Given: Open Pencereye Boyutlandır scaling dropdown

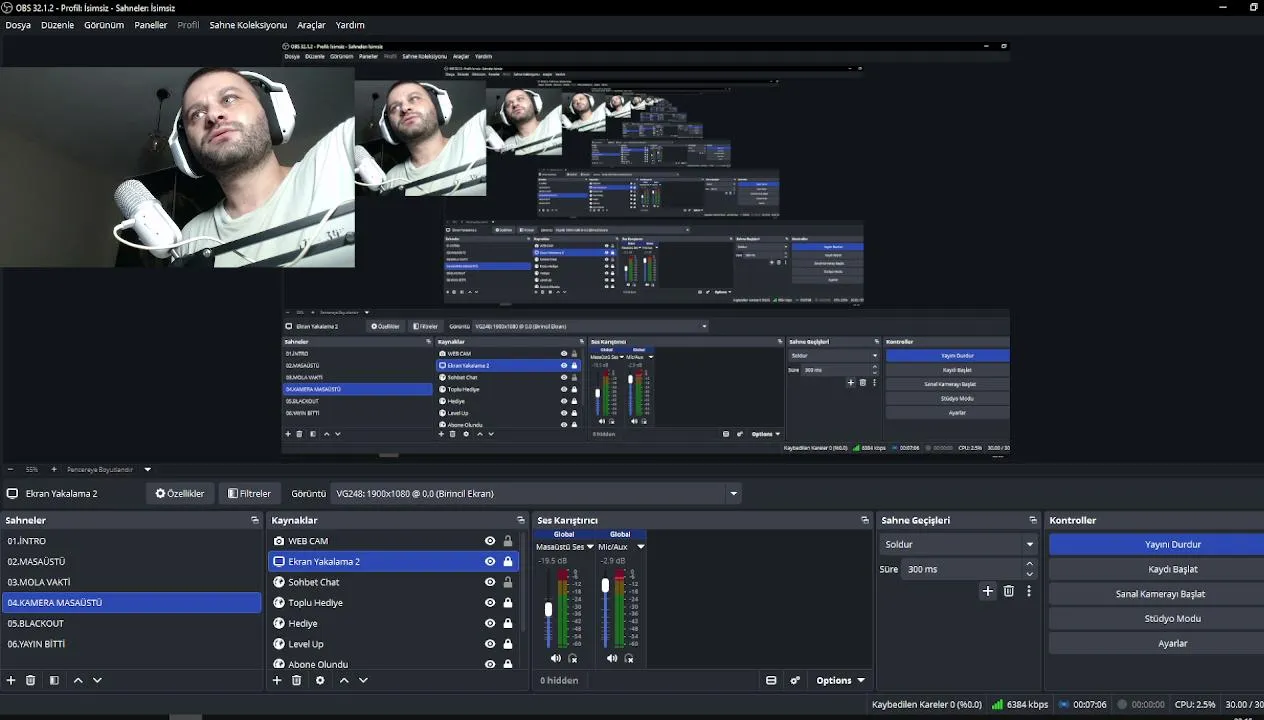Looking at the screenshot, I should [x=148, y=469].
